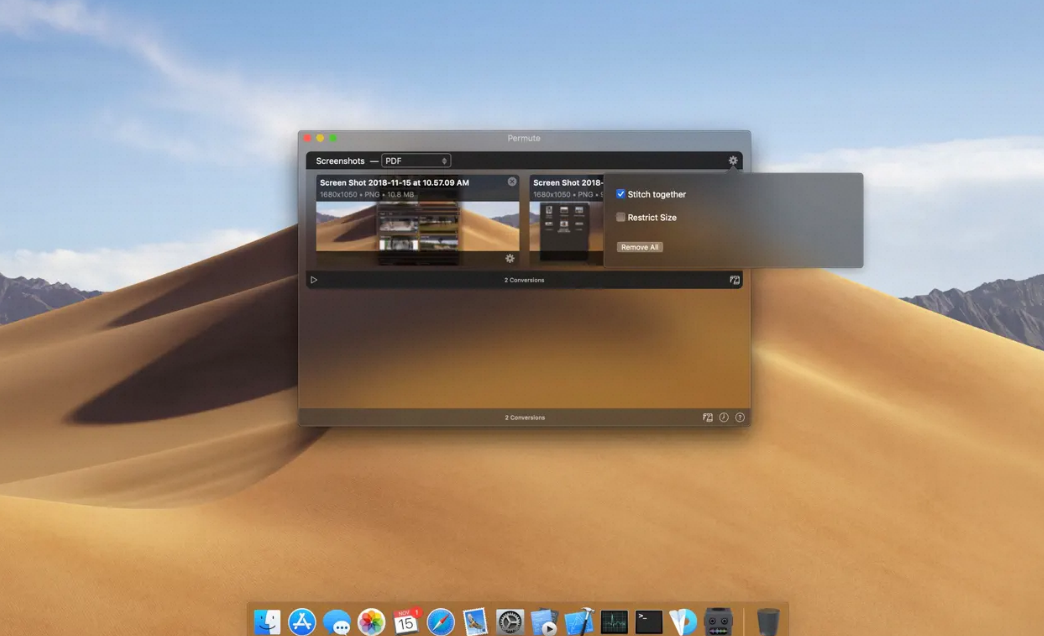Open Xcode from the dock
The width and height of the screenshot is (1044, 636).
(579, 622)
